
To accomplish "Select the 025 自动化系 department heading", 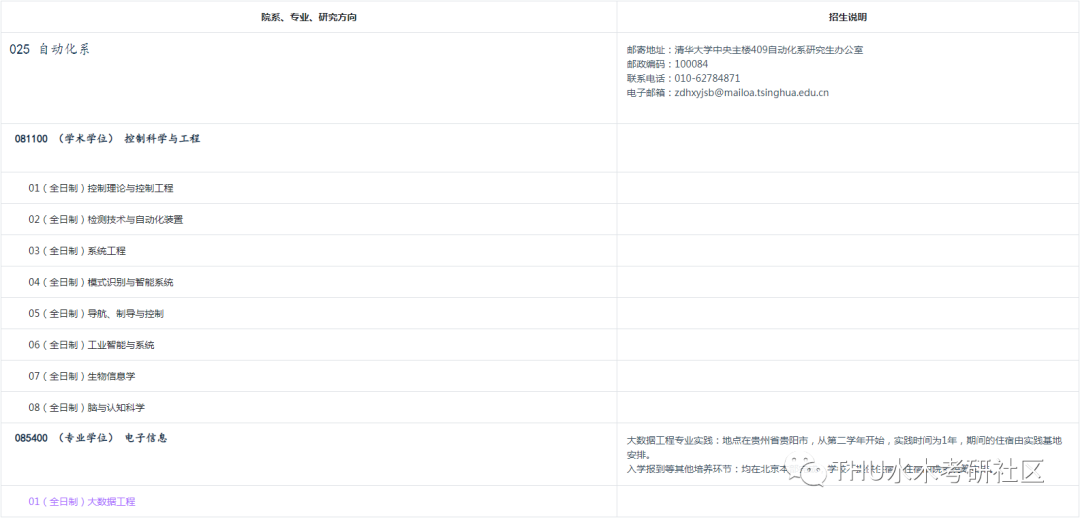I will (50, 49).
